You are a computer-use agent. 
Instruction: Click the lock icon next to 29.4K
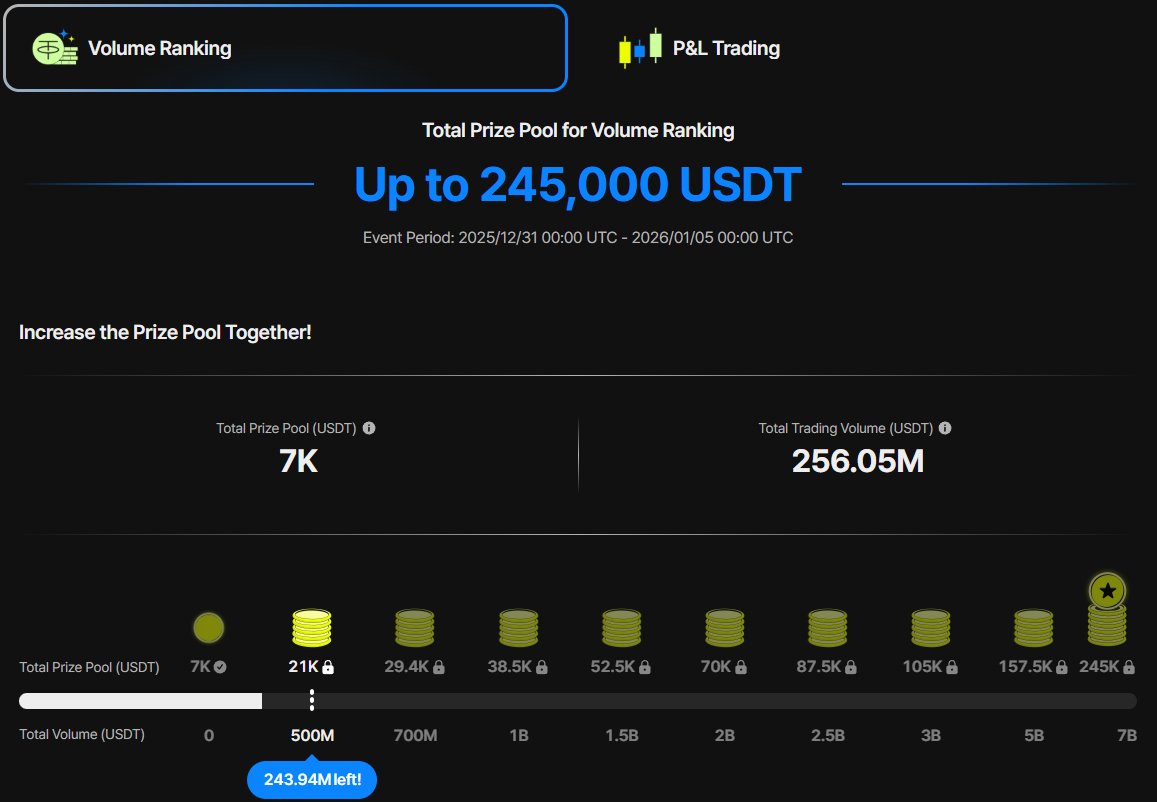[x=438, y=667]
